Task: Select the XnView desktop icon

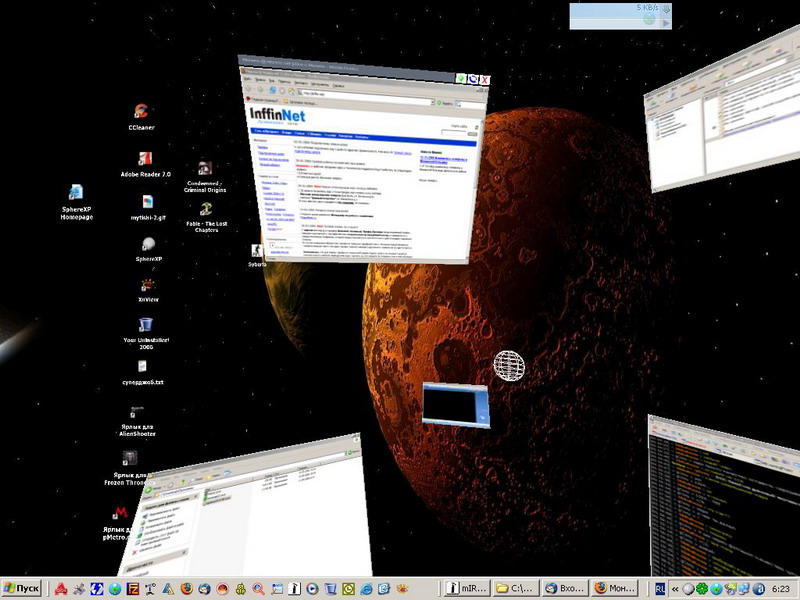Action: 147,282
